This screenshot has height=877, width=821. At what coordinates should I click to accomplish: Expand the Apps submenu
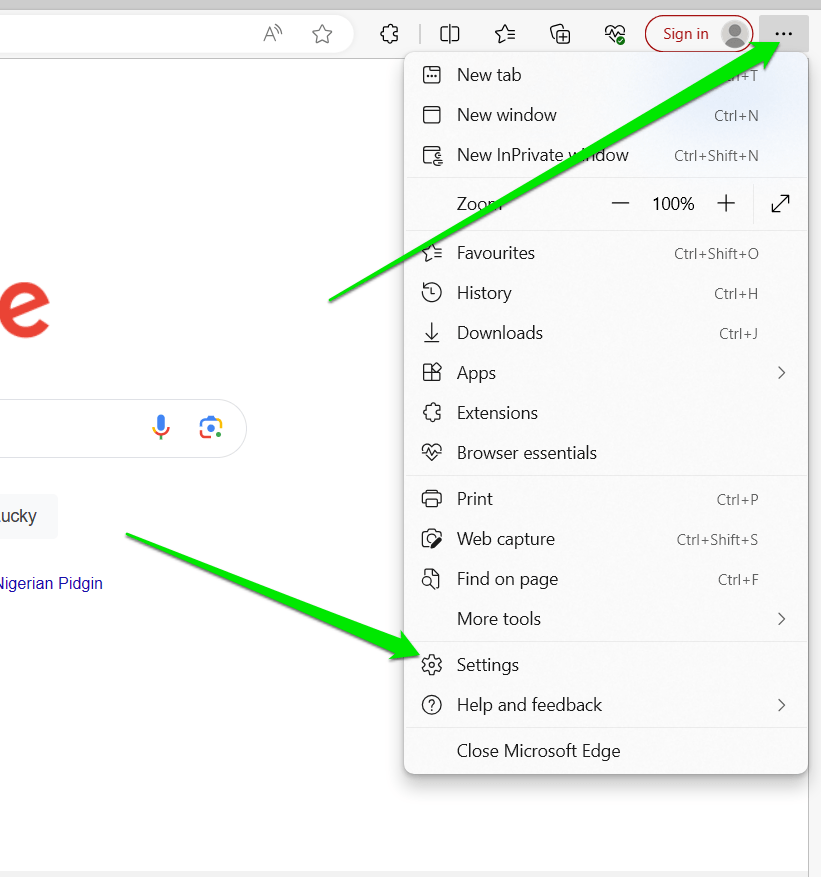606,373
